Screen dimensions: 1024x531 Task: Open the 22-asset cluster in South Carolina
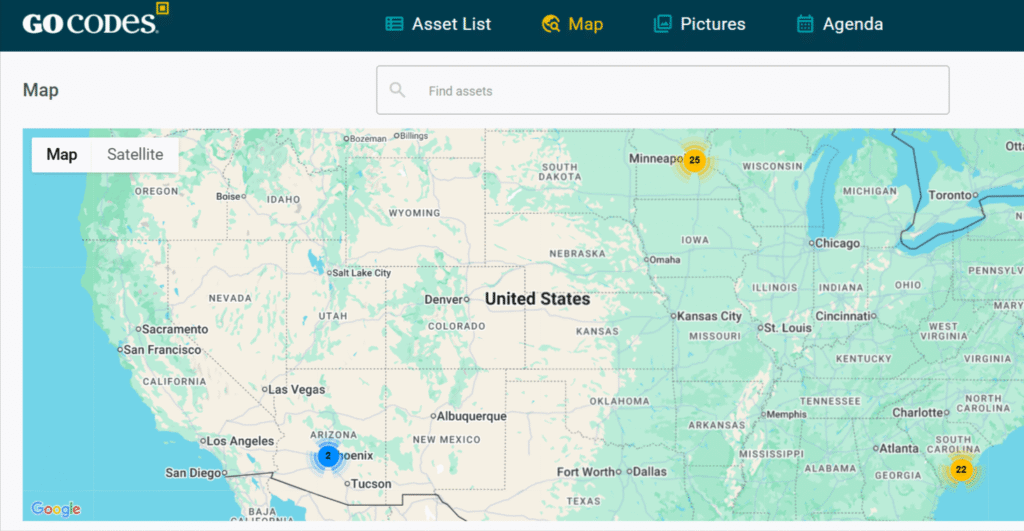click(961, 470)
